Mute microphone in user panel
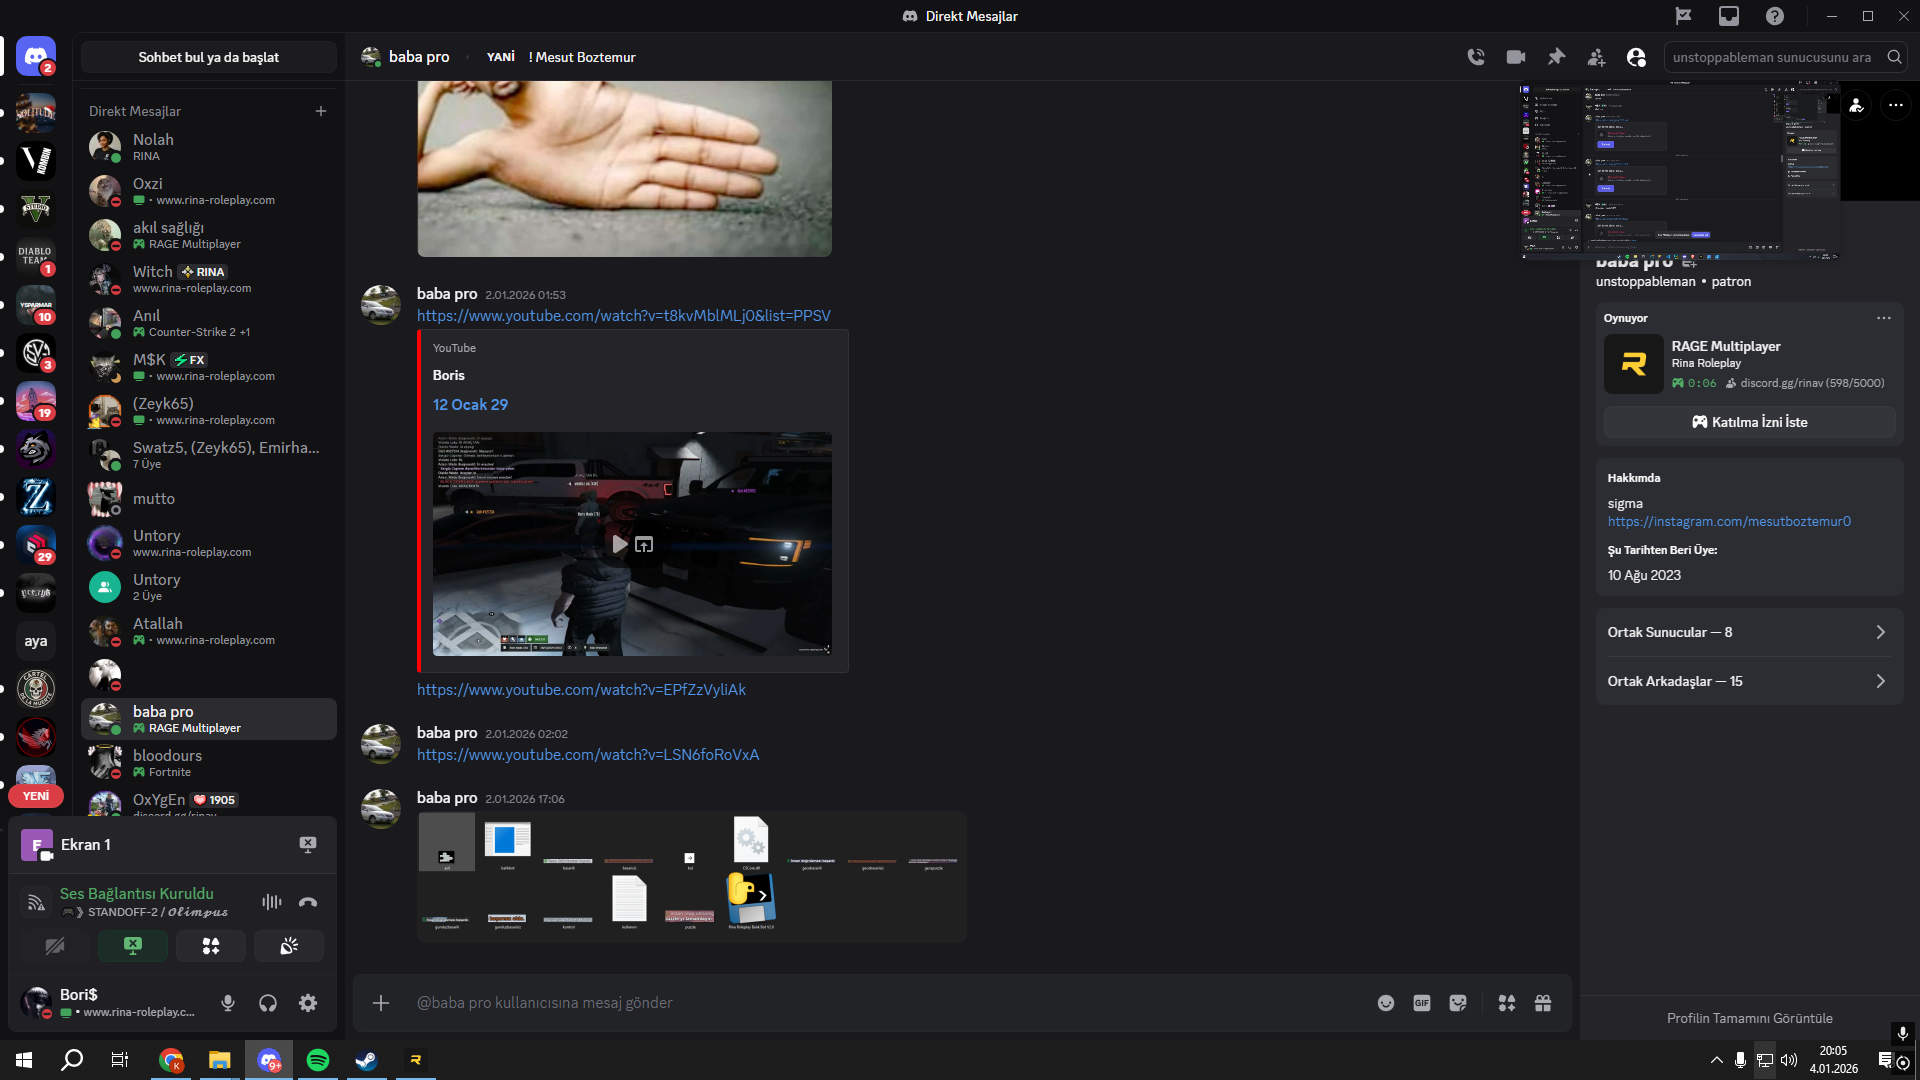This screenshot has width=1920, height=1080. coord(228,1003)
